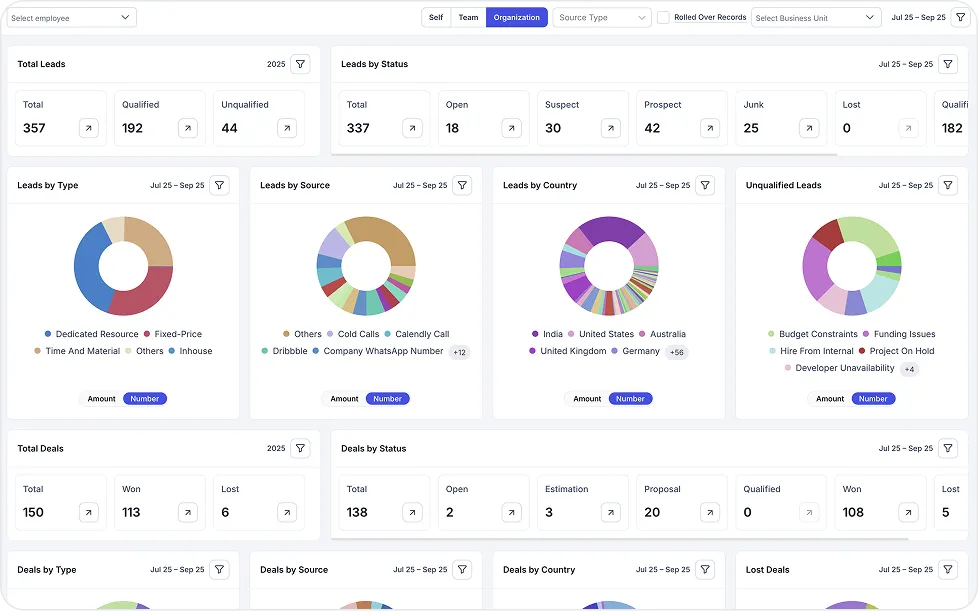Open details arrow for Junk leads
Screen dimensions: 978x611
pyautogui.click(x=809, y=128)
